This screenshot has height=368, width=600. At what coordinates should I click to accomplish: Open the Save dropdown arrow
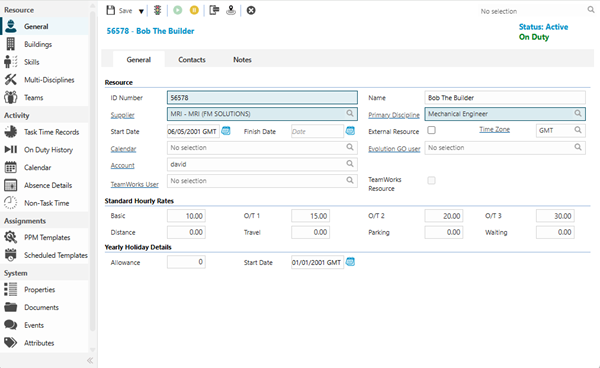[141, 11]
